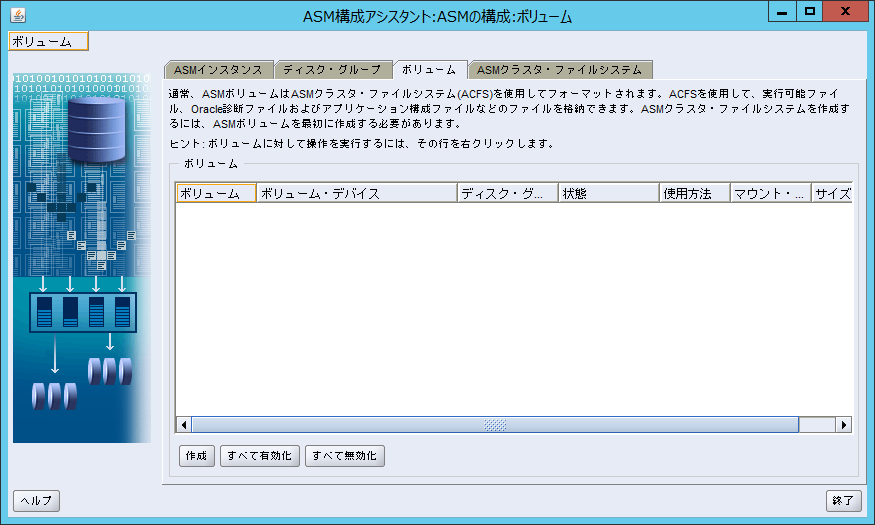Viewport: 875px width, 525px height.
Task: Click the 使用方法 column header
Action: pos(695,193)
